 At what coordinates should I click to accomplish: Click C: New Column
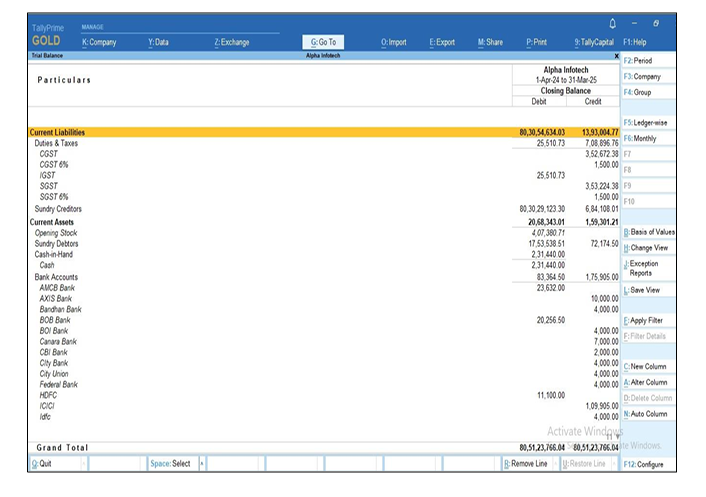tap(648, 366)
